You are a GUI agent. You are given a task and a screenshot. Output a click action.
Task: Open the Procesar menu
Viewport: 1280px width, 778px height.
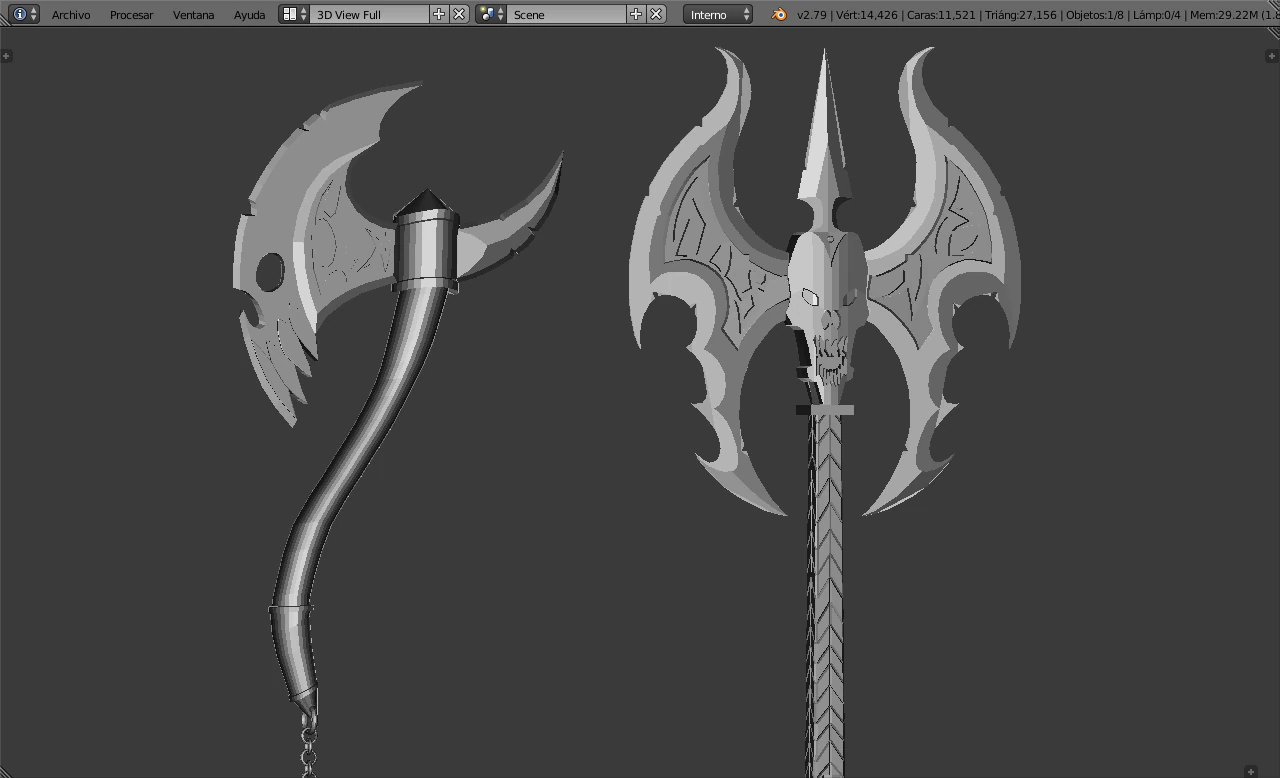(131, 14)
